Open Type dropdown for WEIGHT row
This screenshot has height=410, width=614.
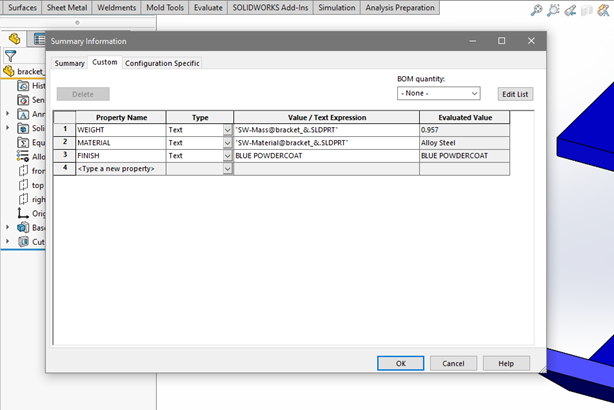[x=228, y=130]
